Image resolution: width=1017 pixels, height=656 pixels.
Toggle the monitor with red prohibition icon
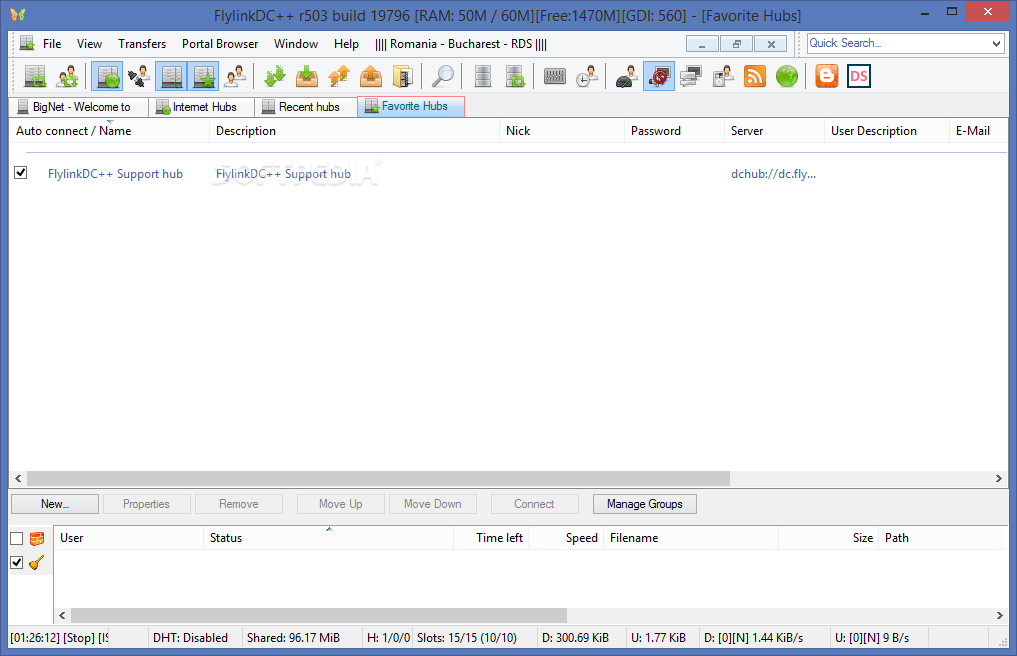tap(659, 77)
